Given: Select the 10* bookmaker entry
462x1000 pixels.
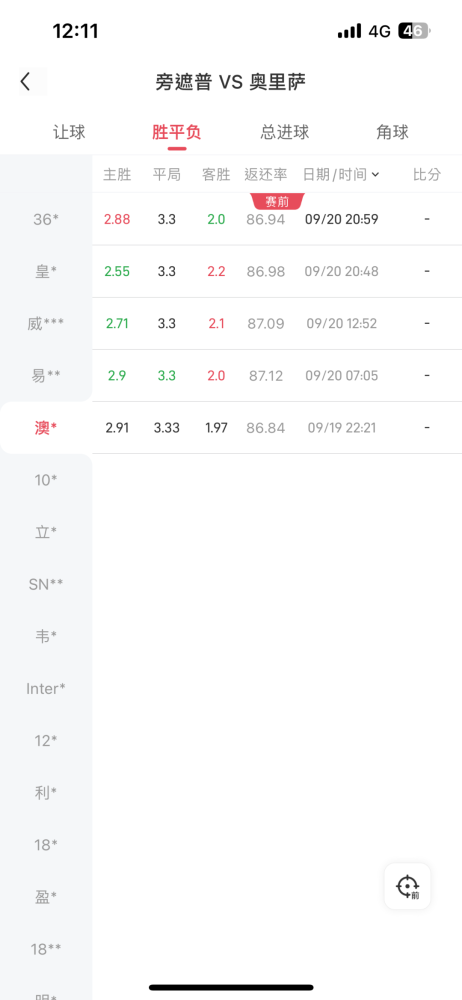Looking at the screenshot, I should tap(46, 480).
